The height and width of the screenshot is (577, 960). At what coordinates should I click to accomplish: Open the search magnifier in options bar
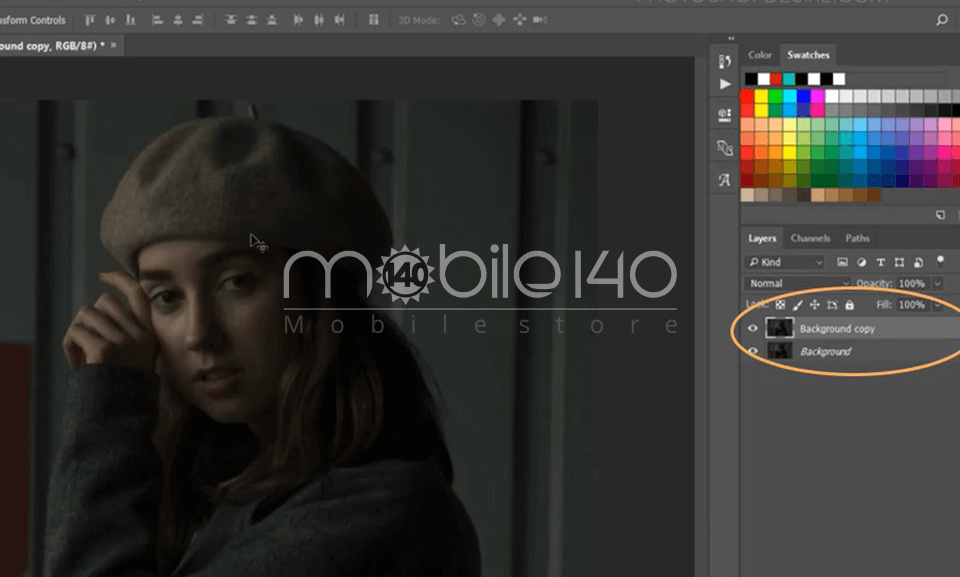[x=942, y=20]
